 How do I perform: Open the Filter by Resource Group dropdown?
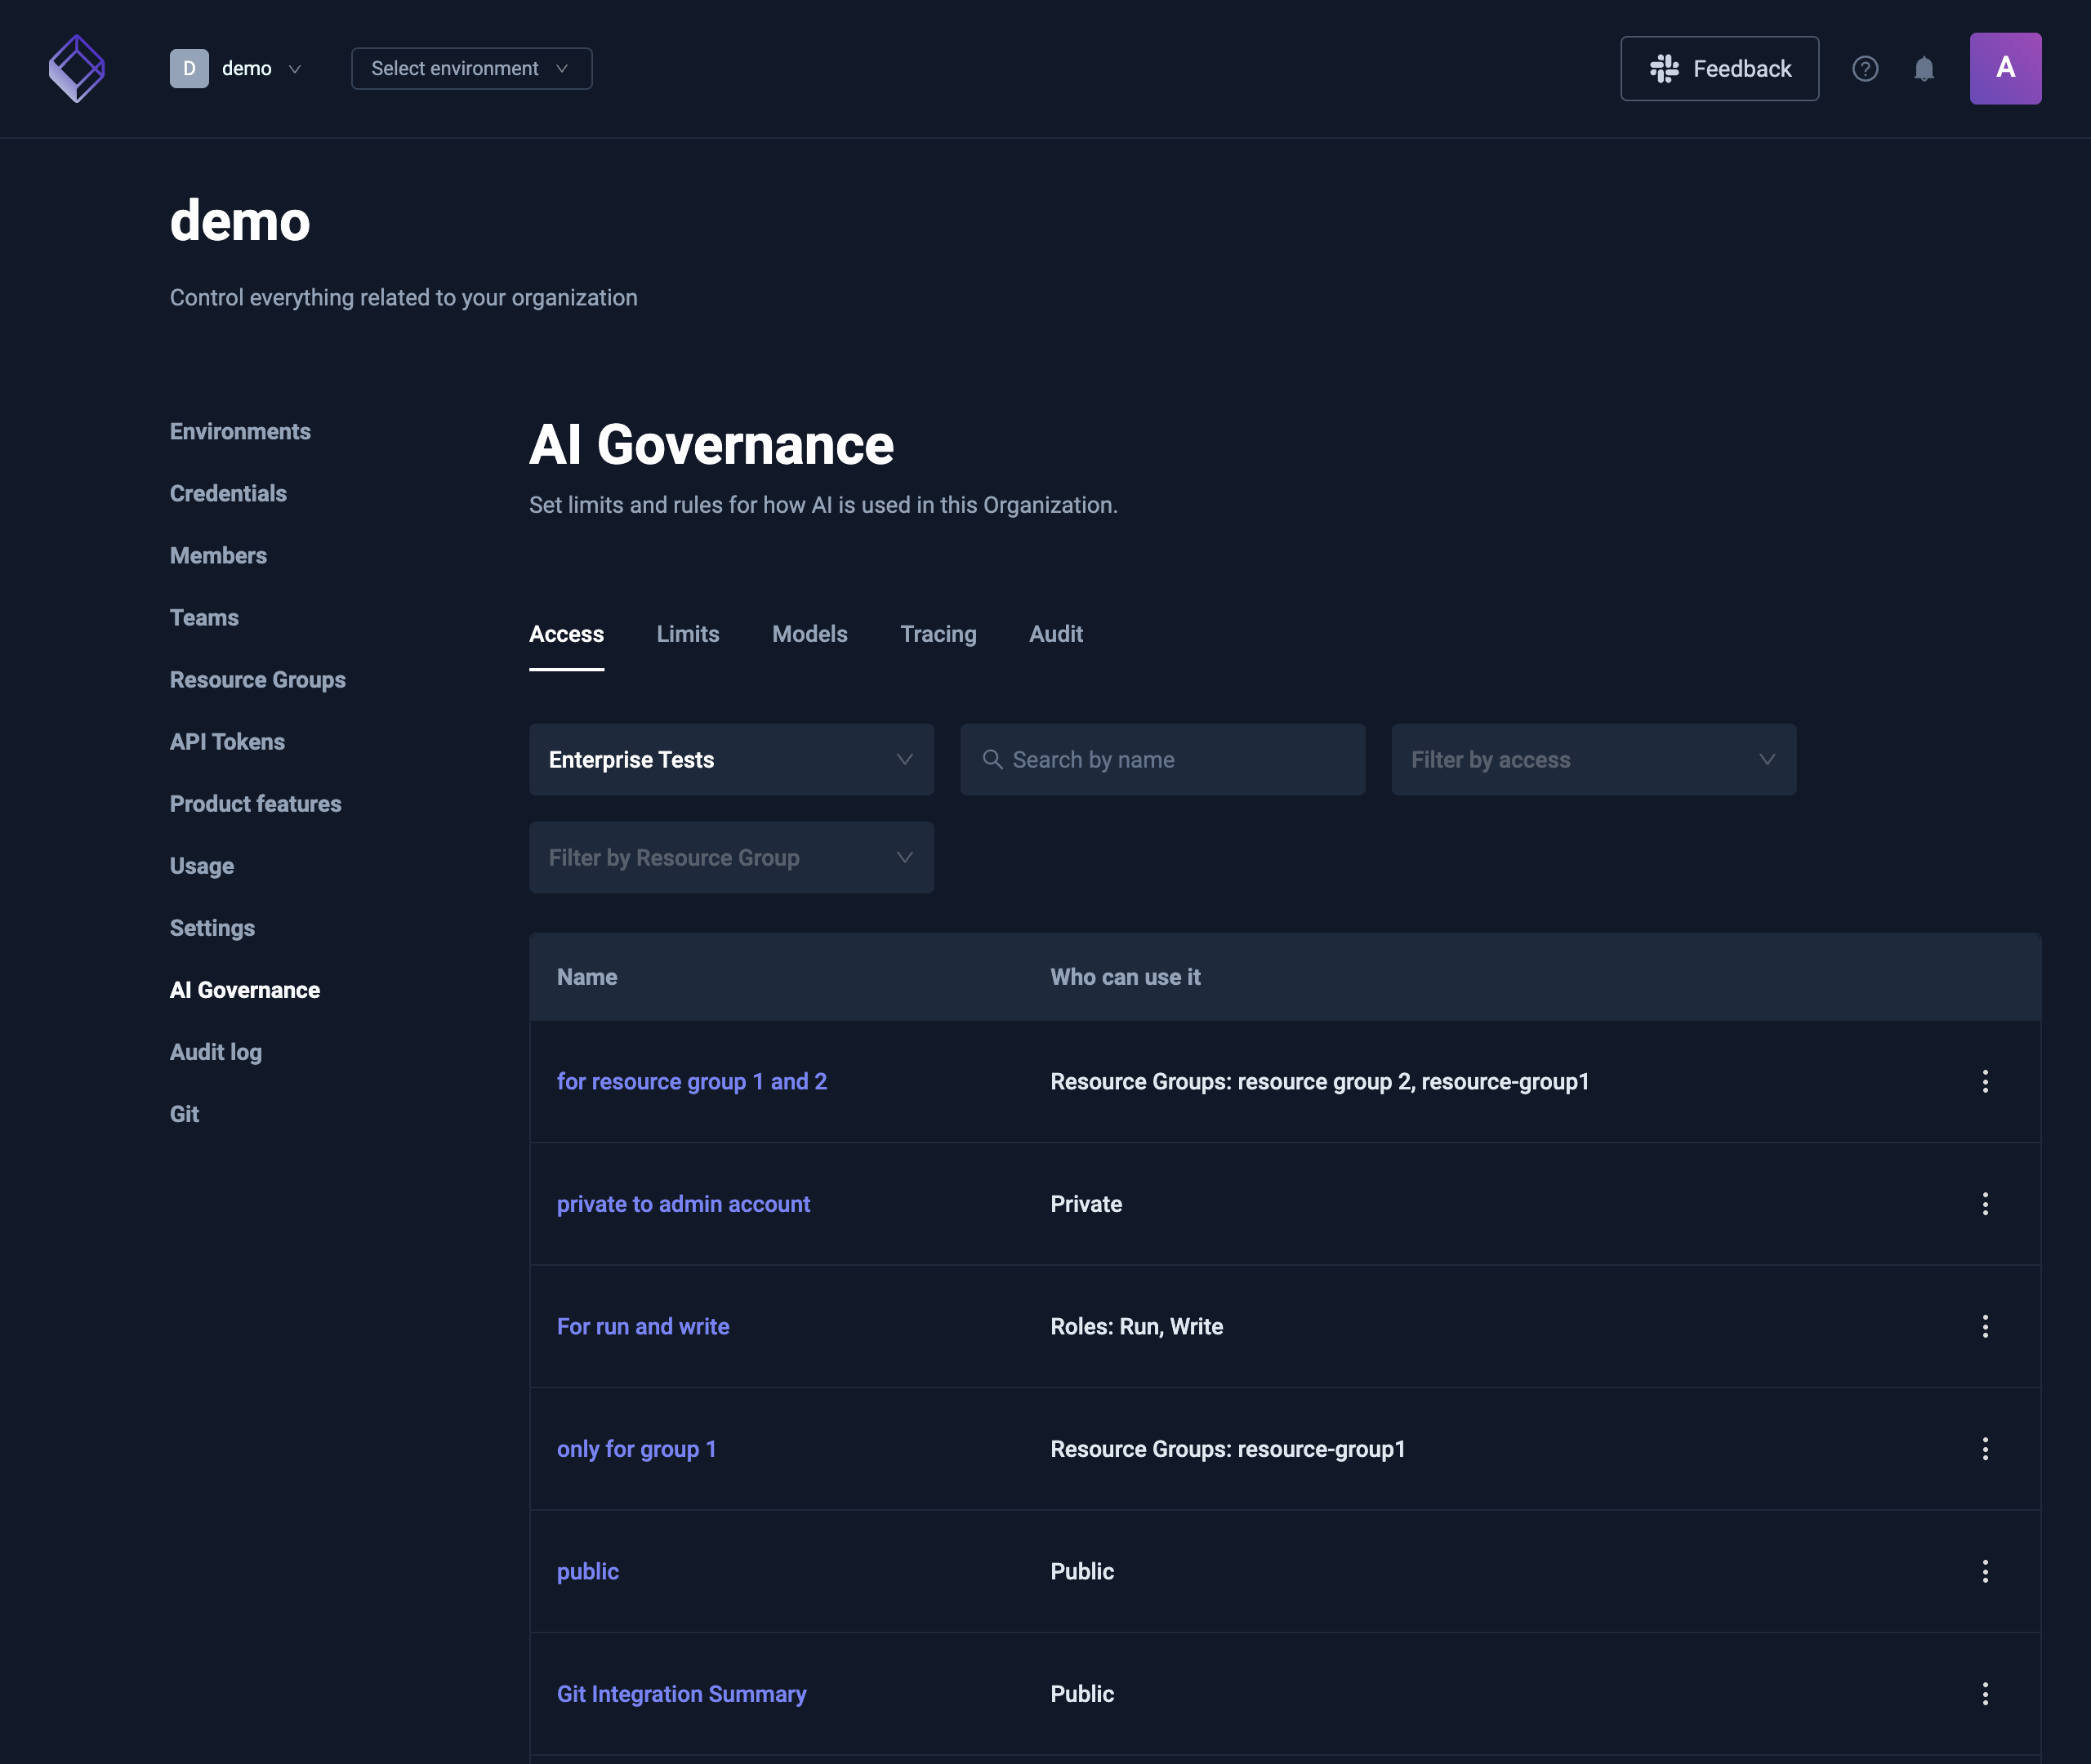pos(731,858)
